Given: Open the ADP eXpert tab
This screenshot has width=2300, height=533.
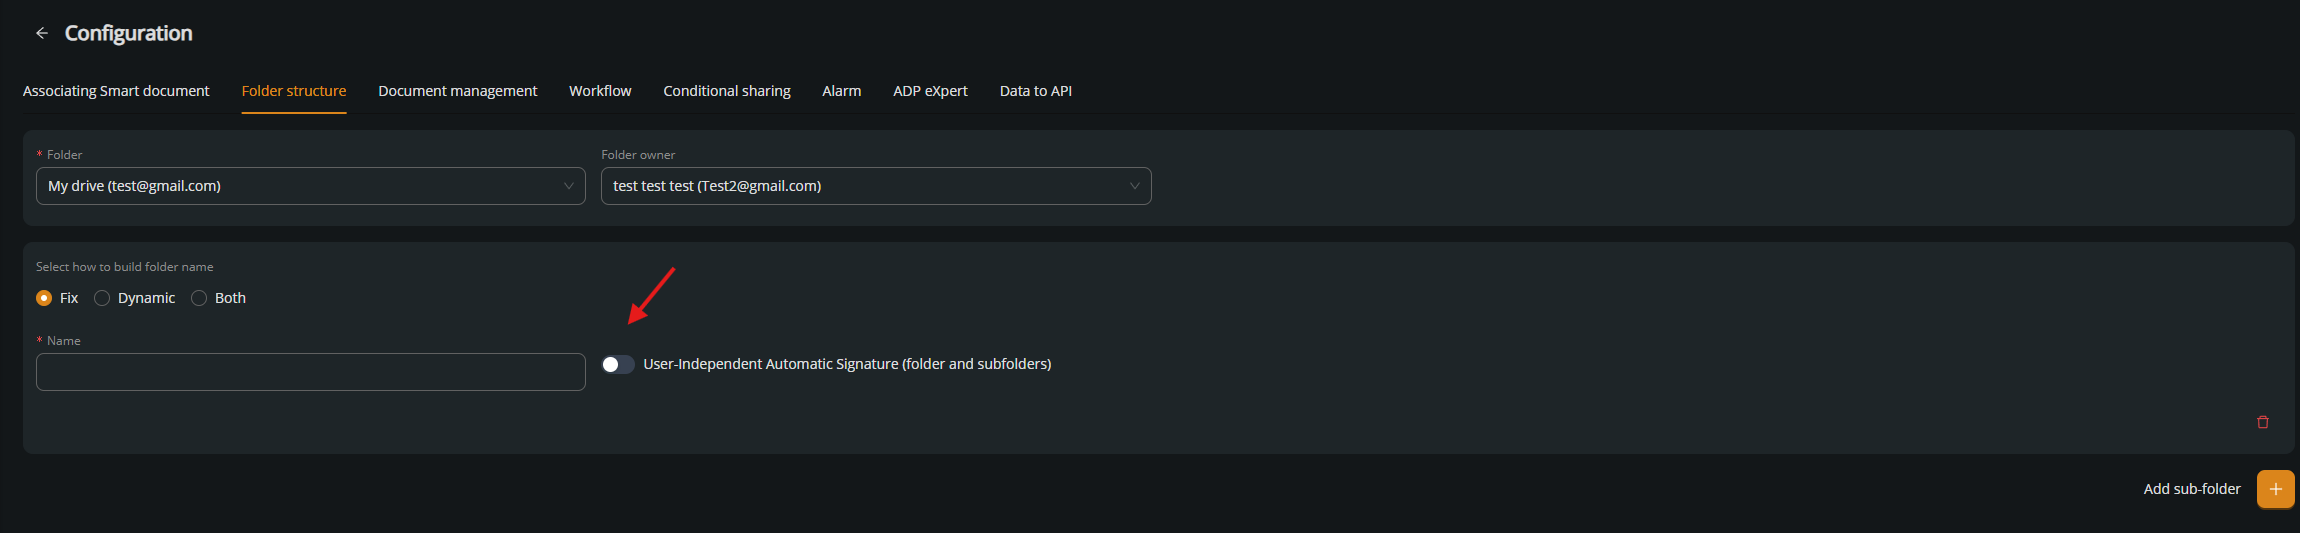Looking at the screenshot, I should point(930,91).
